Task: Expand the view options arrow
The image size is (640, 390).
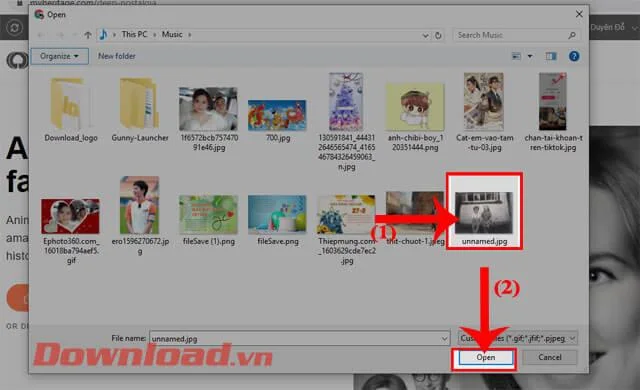Action: pos(530,56)
